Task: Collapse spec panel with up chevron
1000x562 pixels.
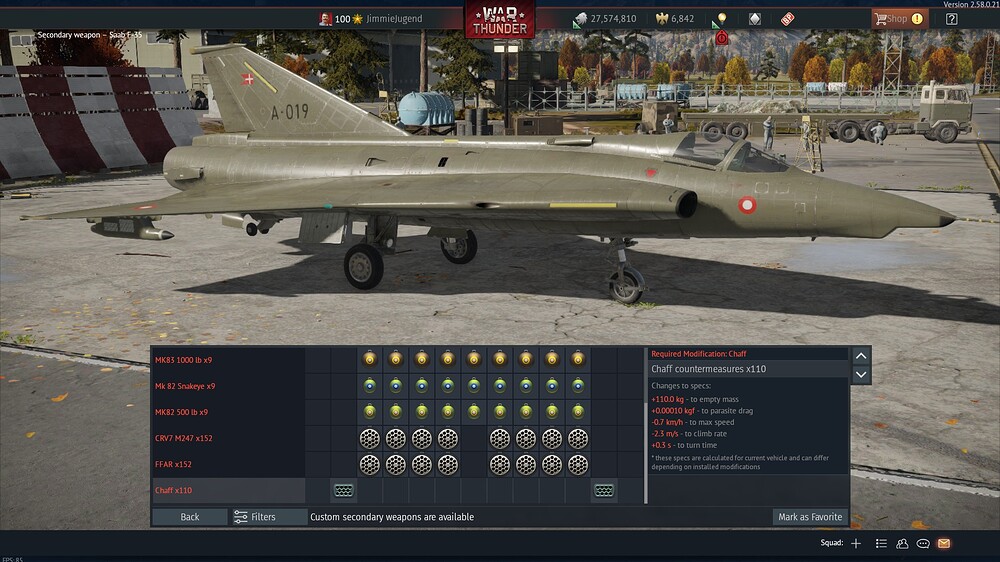Action: (861, 356)
